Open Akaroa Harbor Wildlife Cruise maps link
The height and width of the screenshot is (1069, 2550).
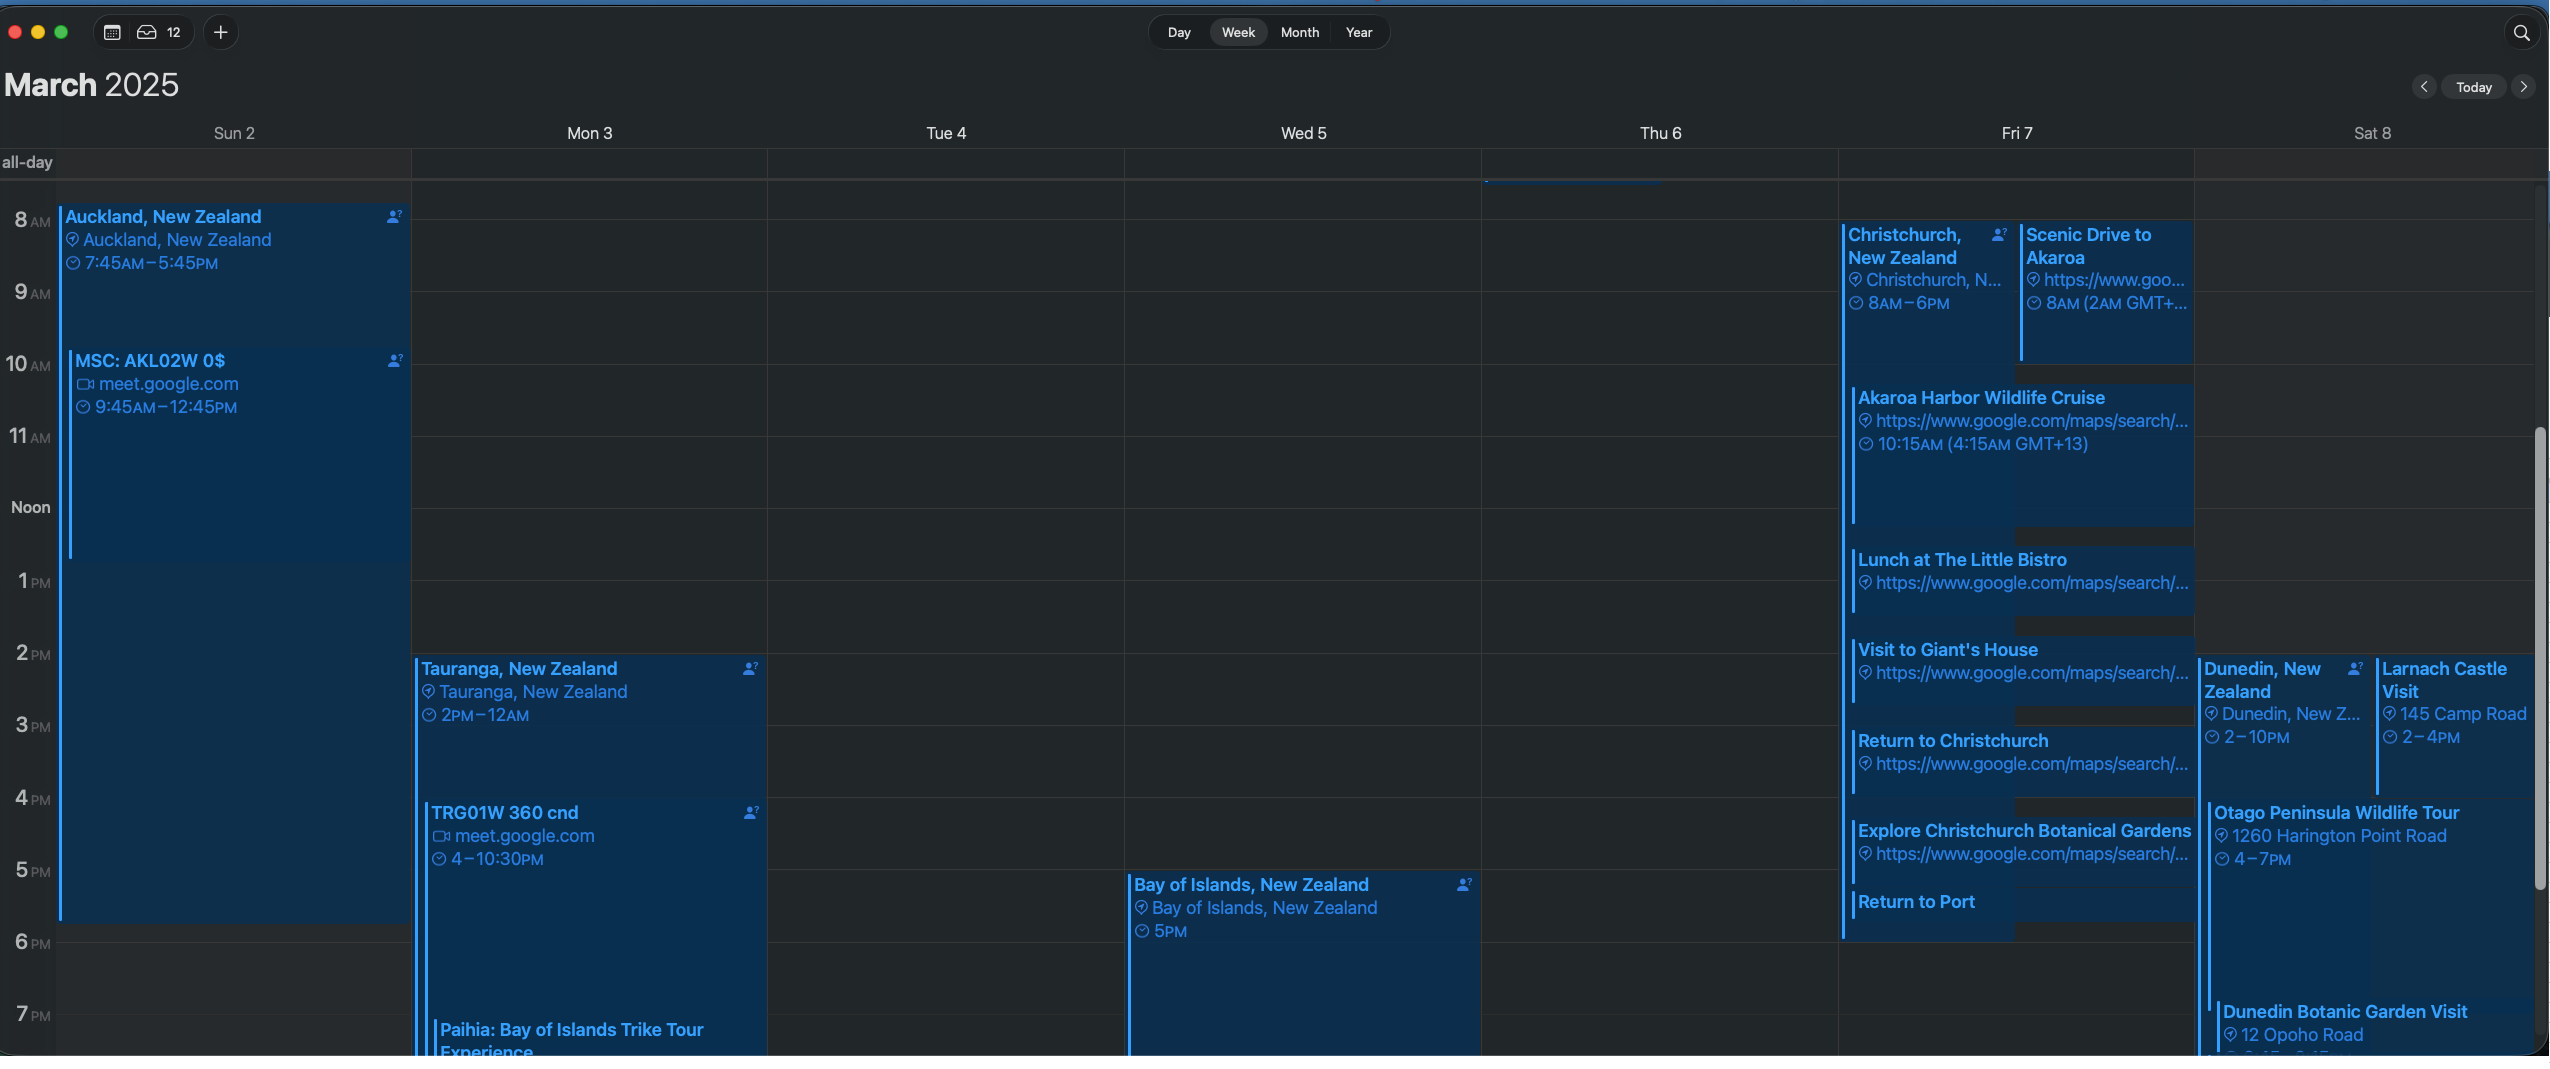coord(2030,421)
